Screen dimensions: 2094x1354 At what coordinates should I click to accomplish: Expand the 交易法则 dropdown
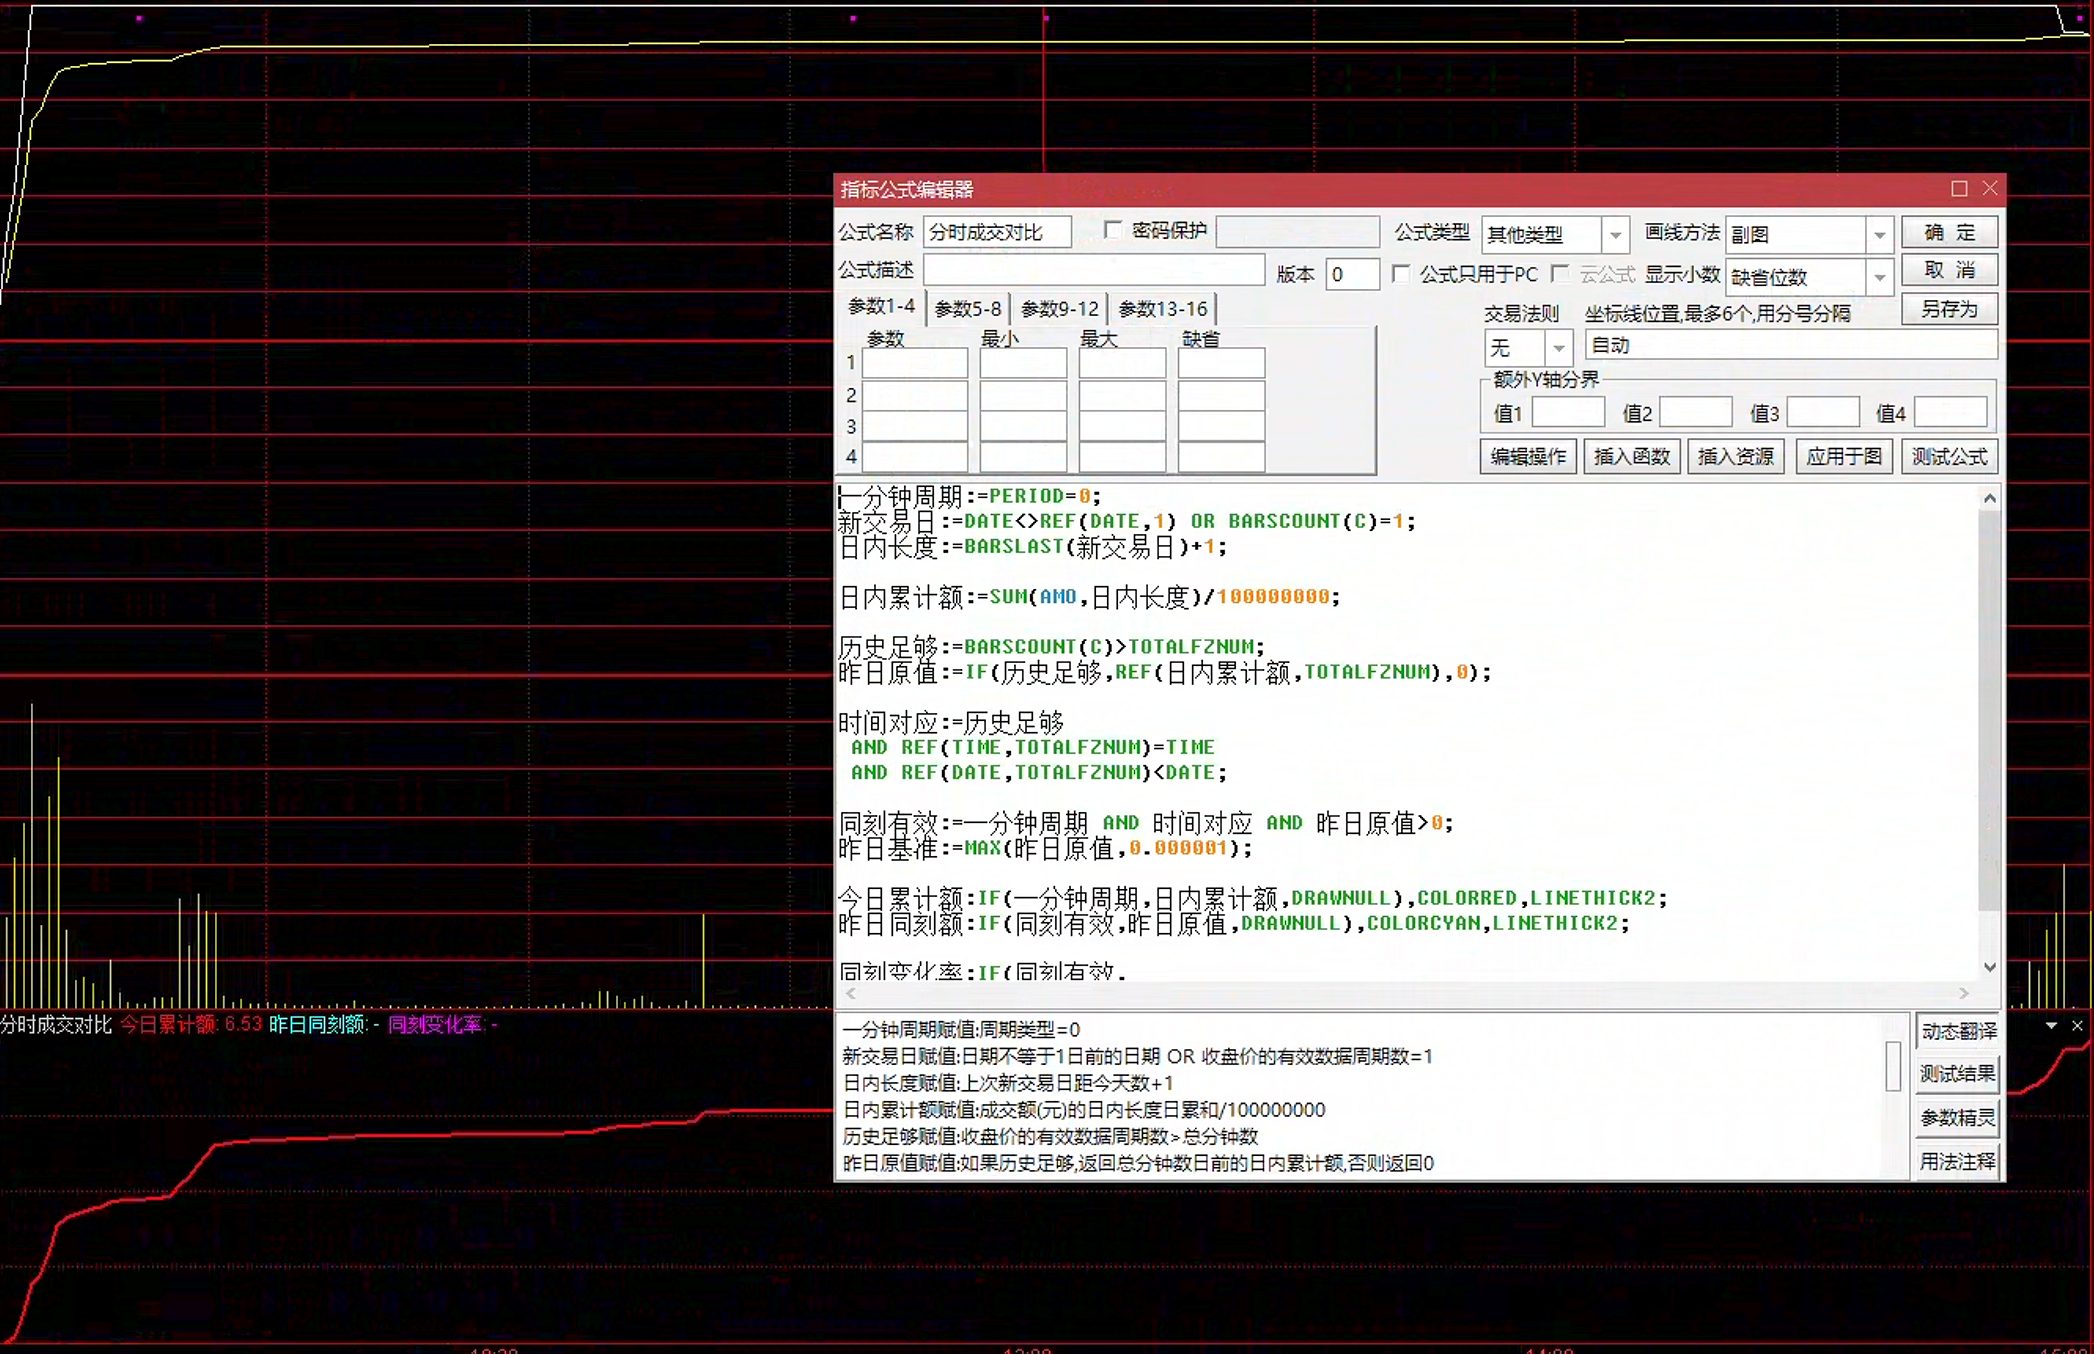[1558, 348]
